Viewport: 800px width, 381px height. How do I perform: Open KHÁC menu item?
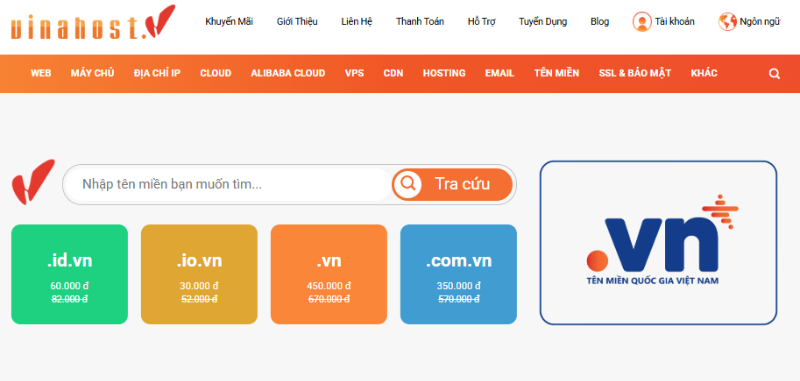704,73
